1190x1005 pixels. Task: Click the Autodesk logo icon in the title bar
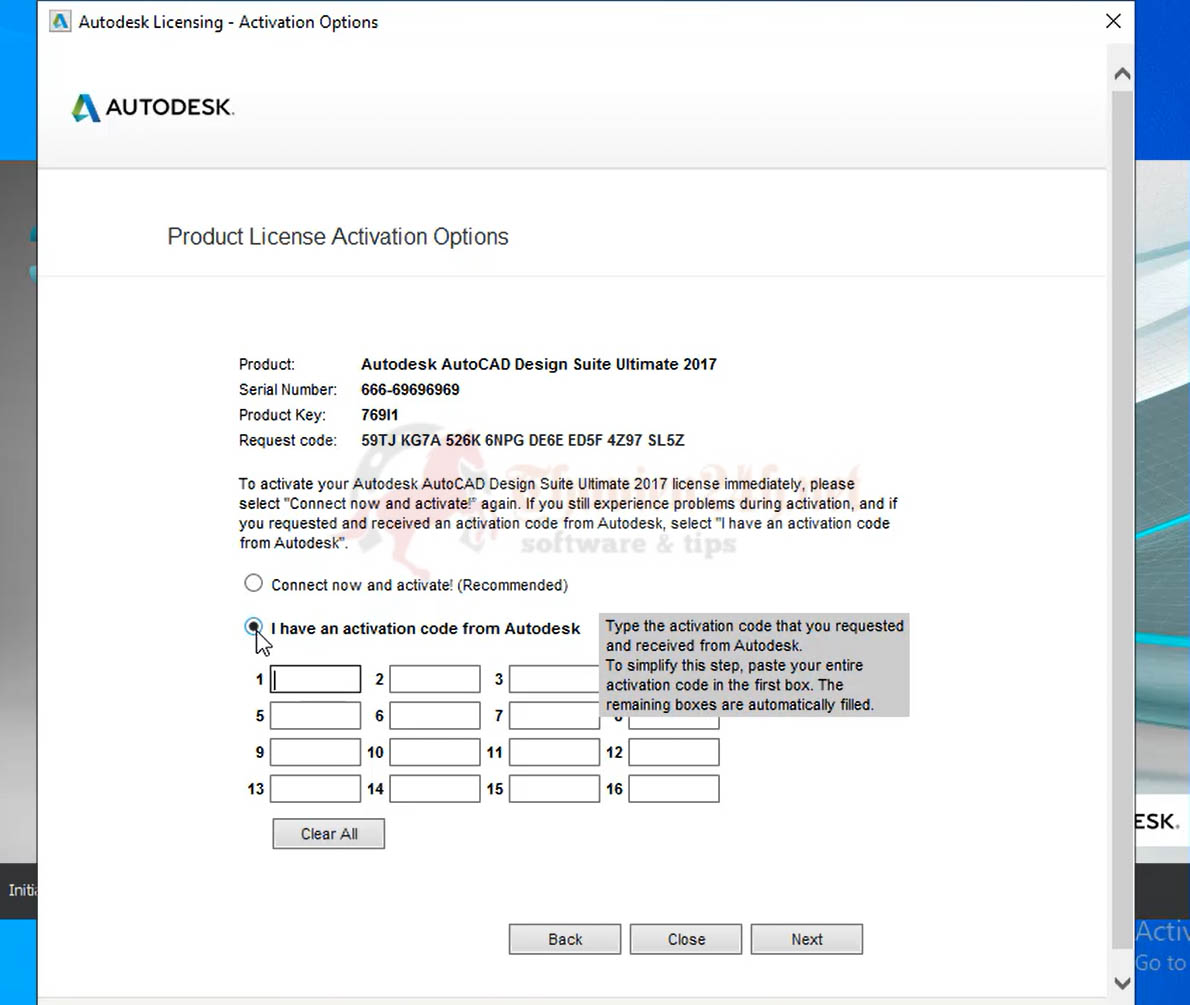[59, 20]
